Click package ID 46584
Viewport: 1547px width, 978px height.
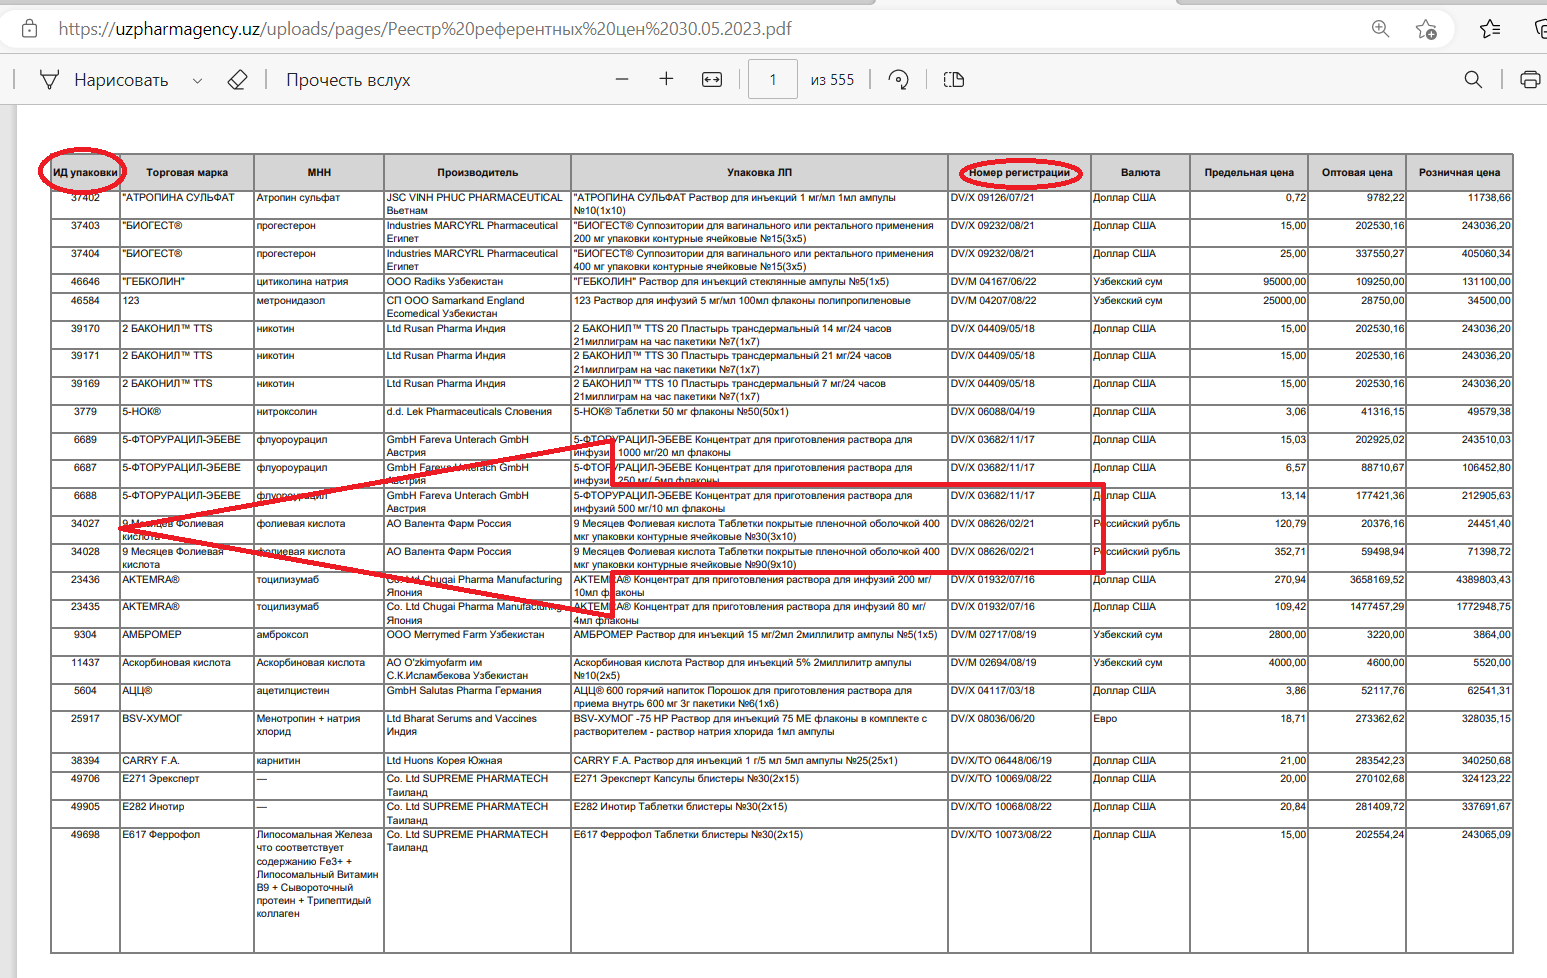(x=85, y=301)
